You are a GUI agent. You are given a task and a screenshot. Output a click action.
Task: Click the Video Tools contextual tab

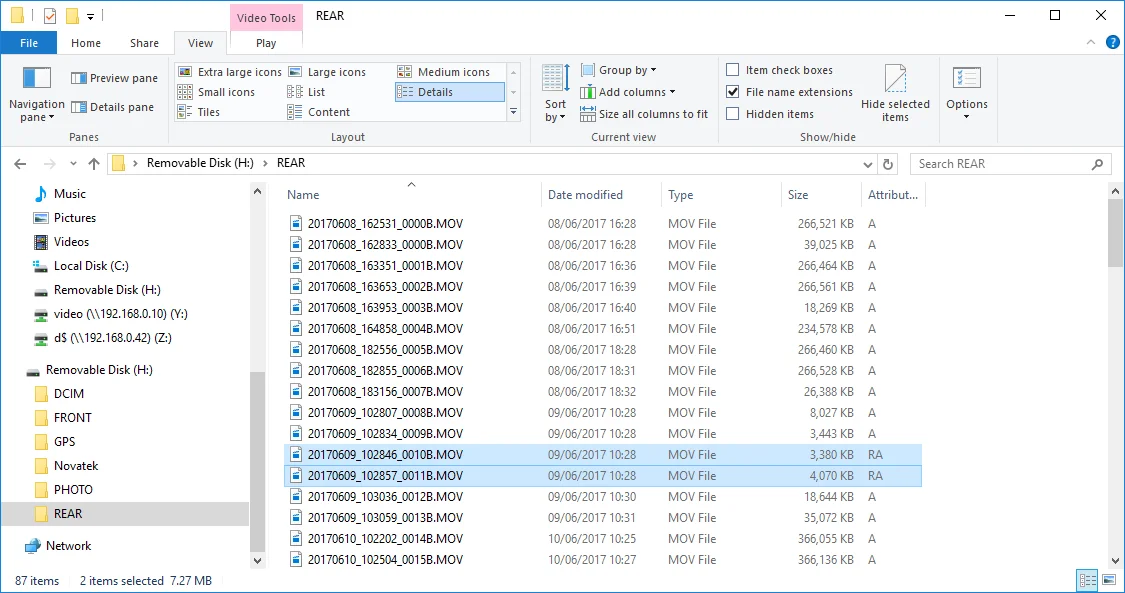[266, 18]
